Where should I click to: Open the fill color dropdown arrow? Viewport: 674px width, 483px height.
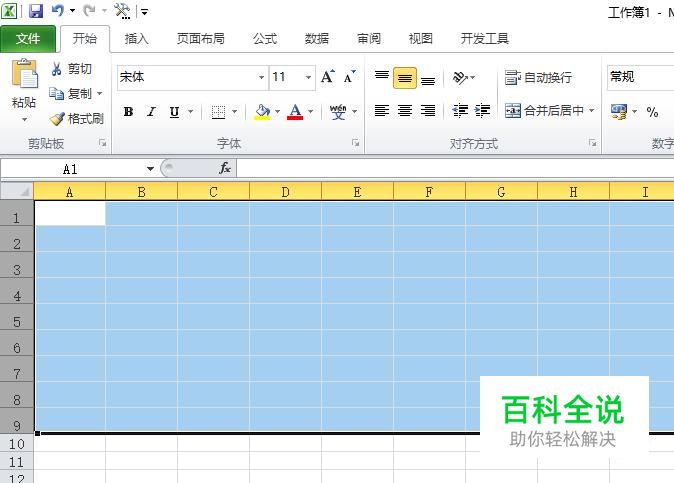tap(277, 112)
